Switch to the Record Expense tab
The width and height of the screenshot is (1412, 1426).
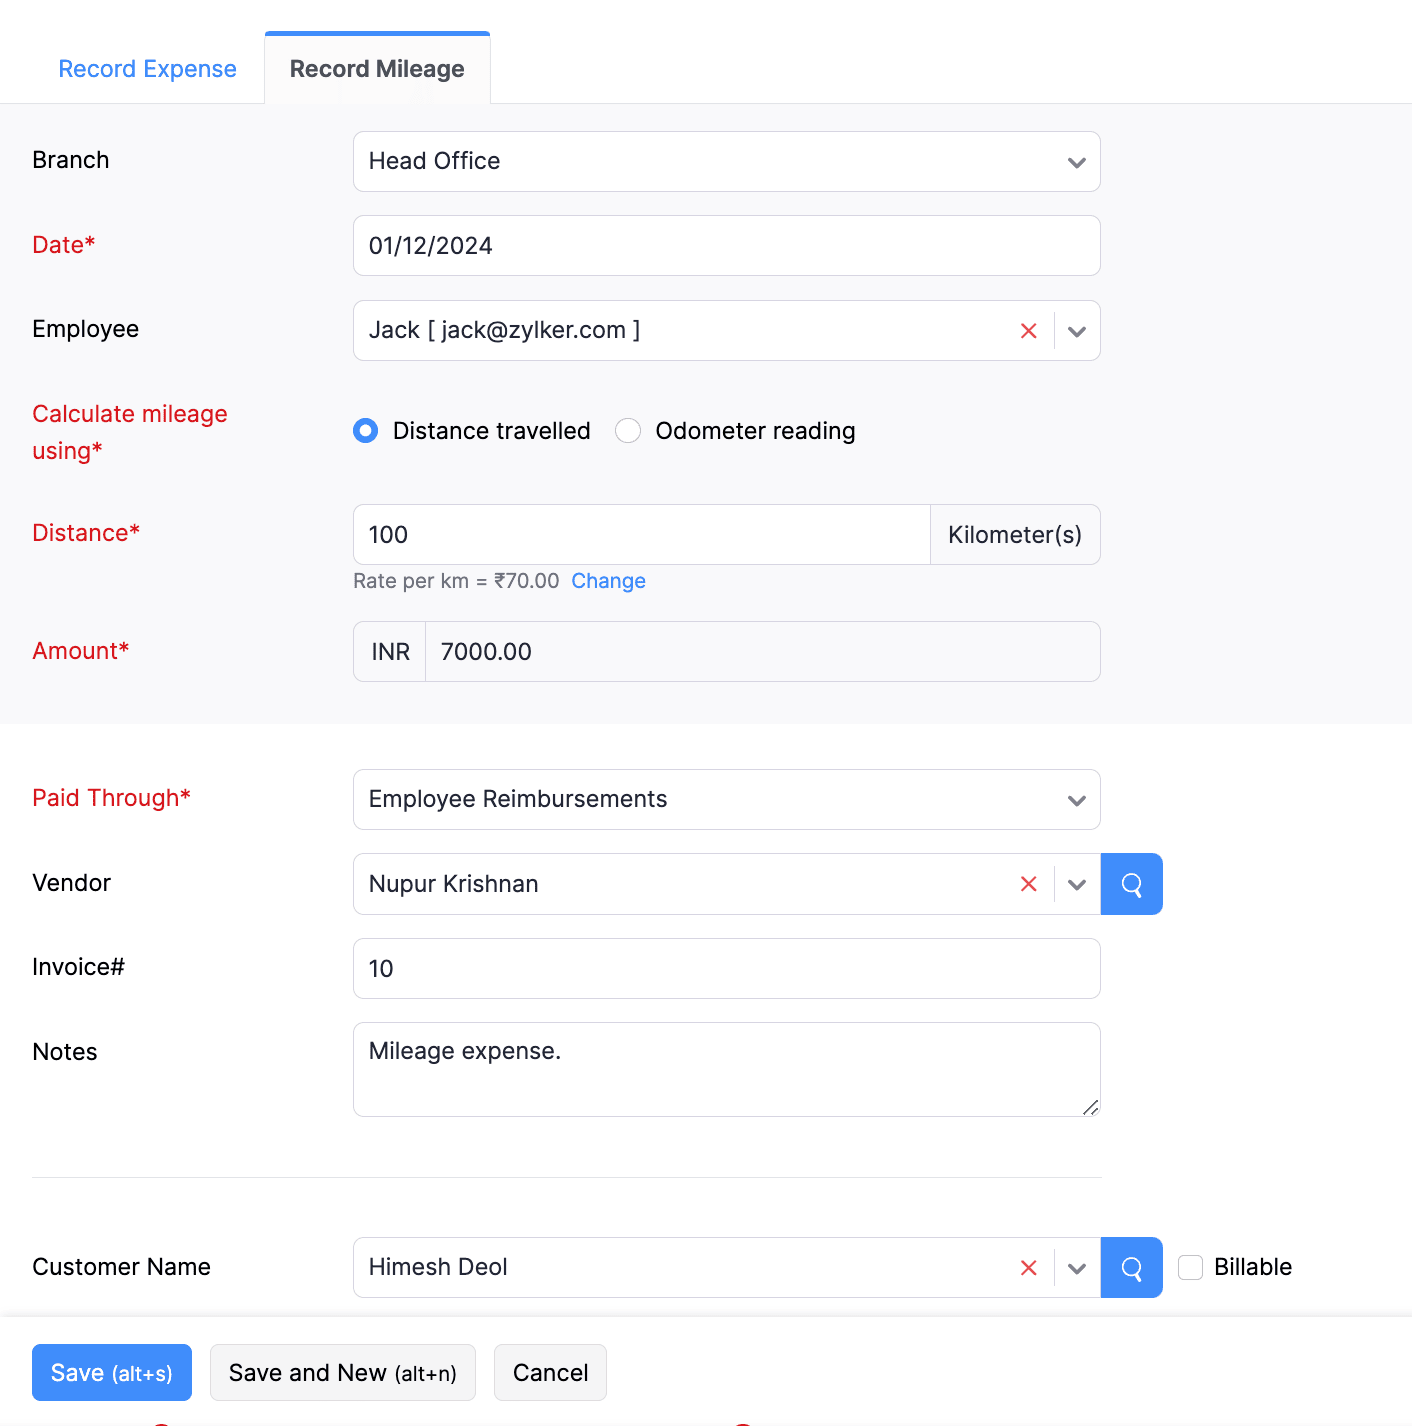pos(147,69)
